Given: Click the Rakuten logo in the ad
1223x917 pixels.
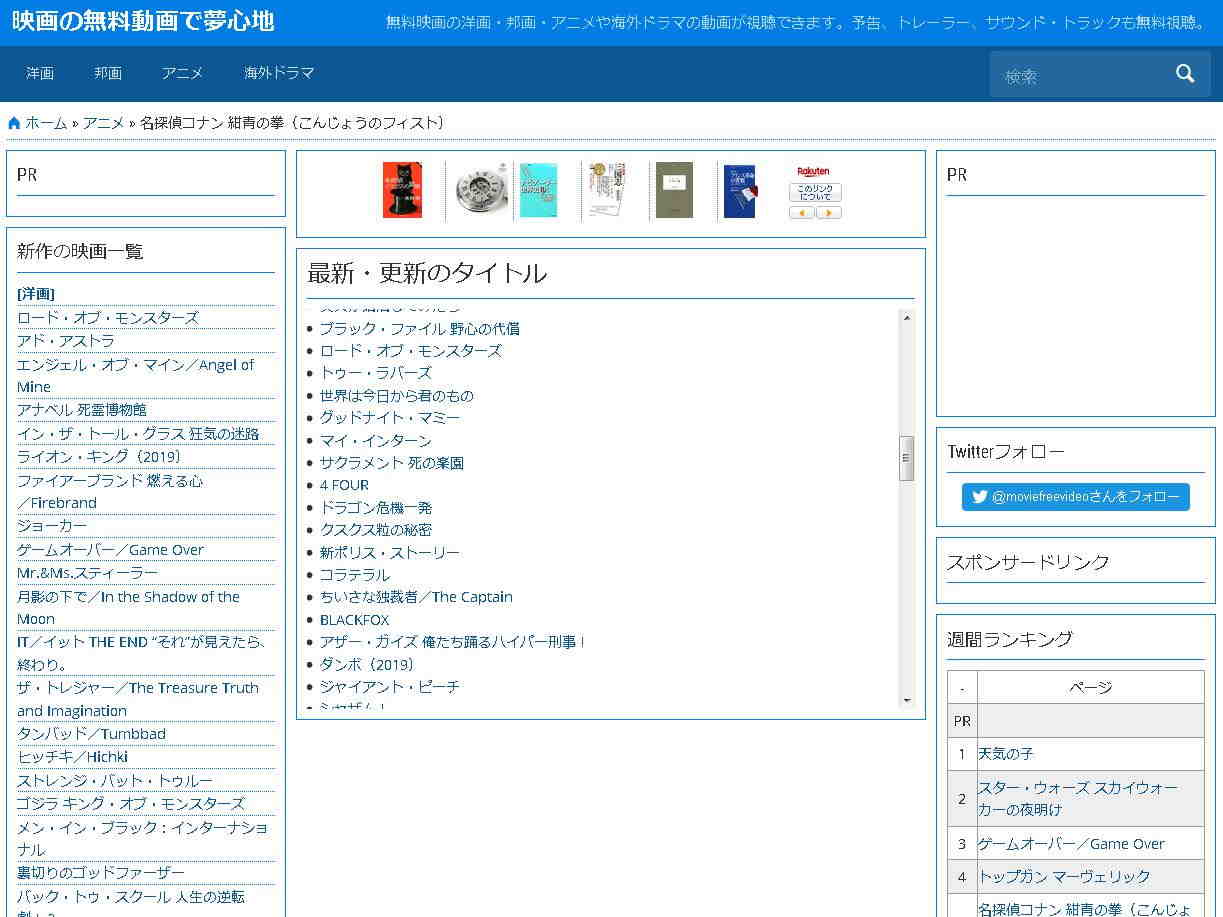Looking at the screenshot, I should click(814, 172).
